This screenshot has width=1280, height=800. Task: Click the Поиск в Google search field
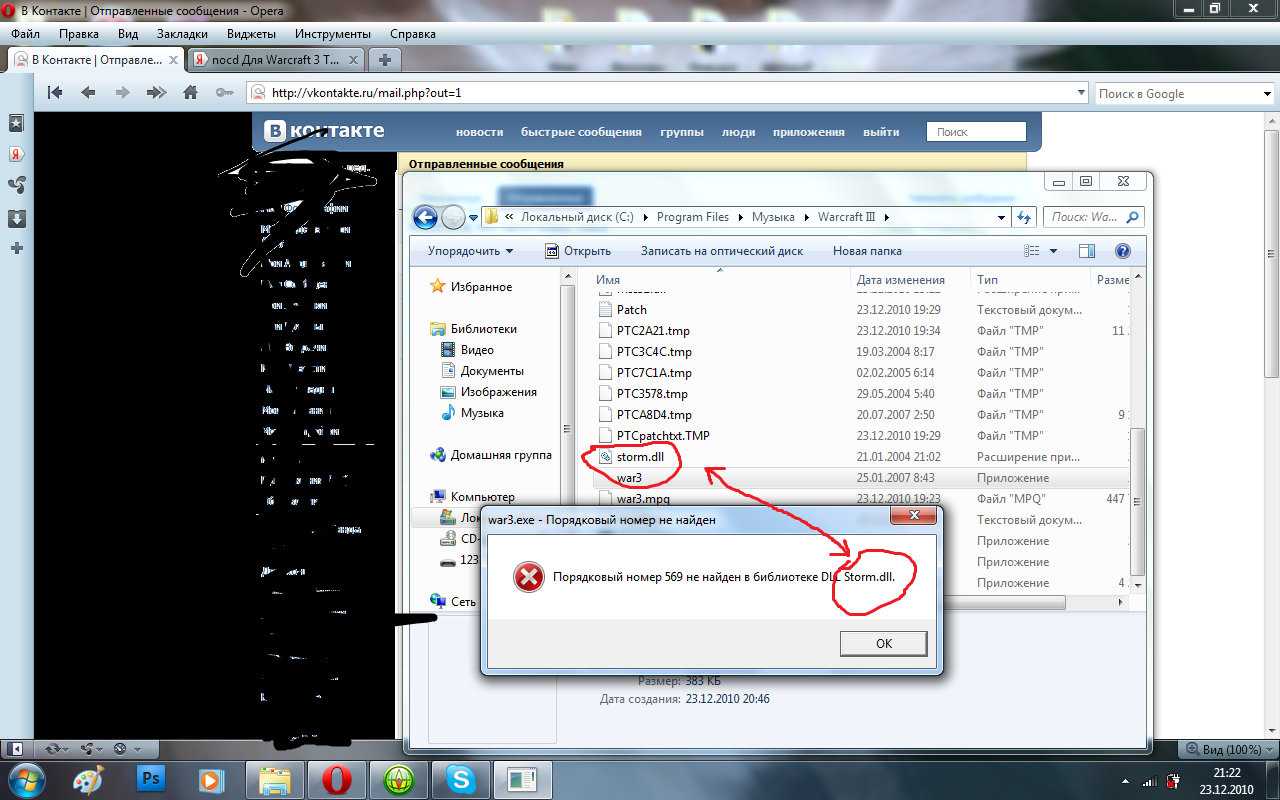point(1175,93)
